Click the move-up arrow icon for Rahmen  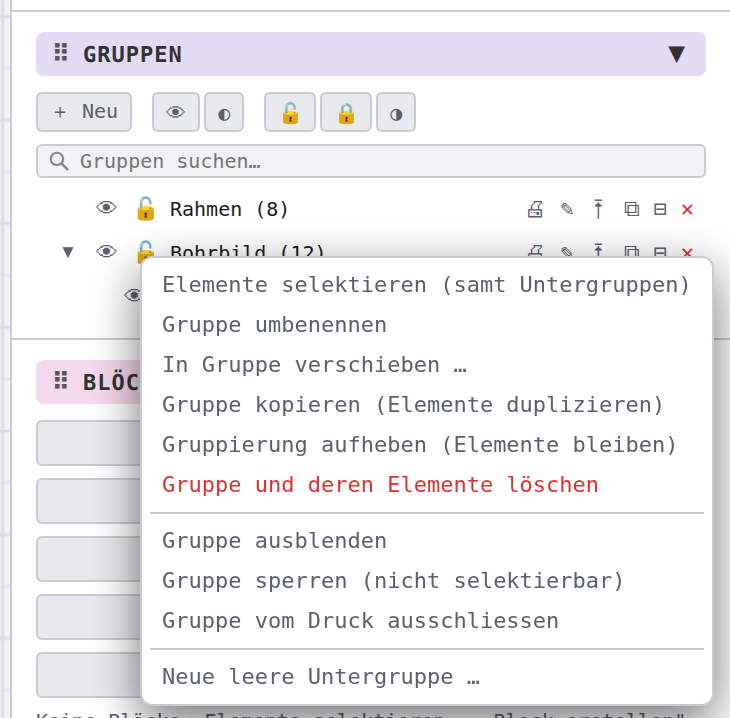pyautogui.click(x=598, y=209)
